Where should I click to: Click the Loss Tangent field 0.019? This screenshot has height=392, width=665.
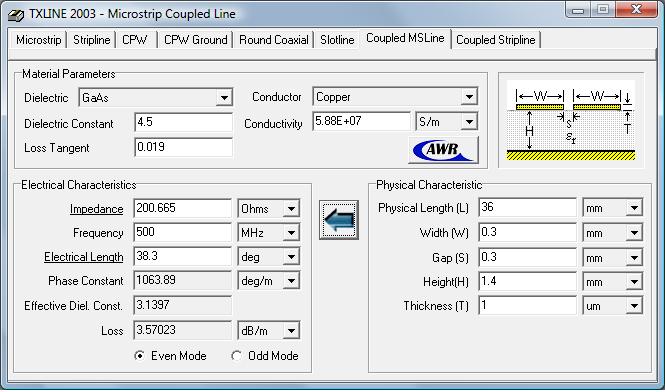[x=183, y=147]
